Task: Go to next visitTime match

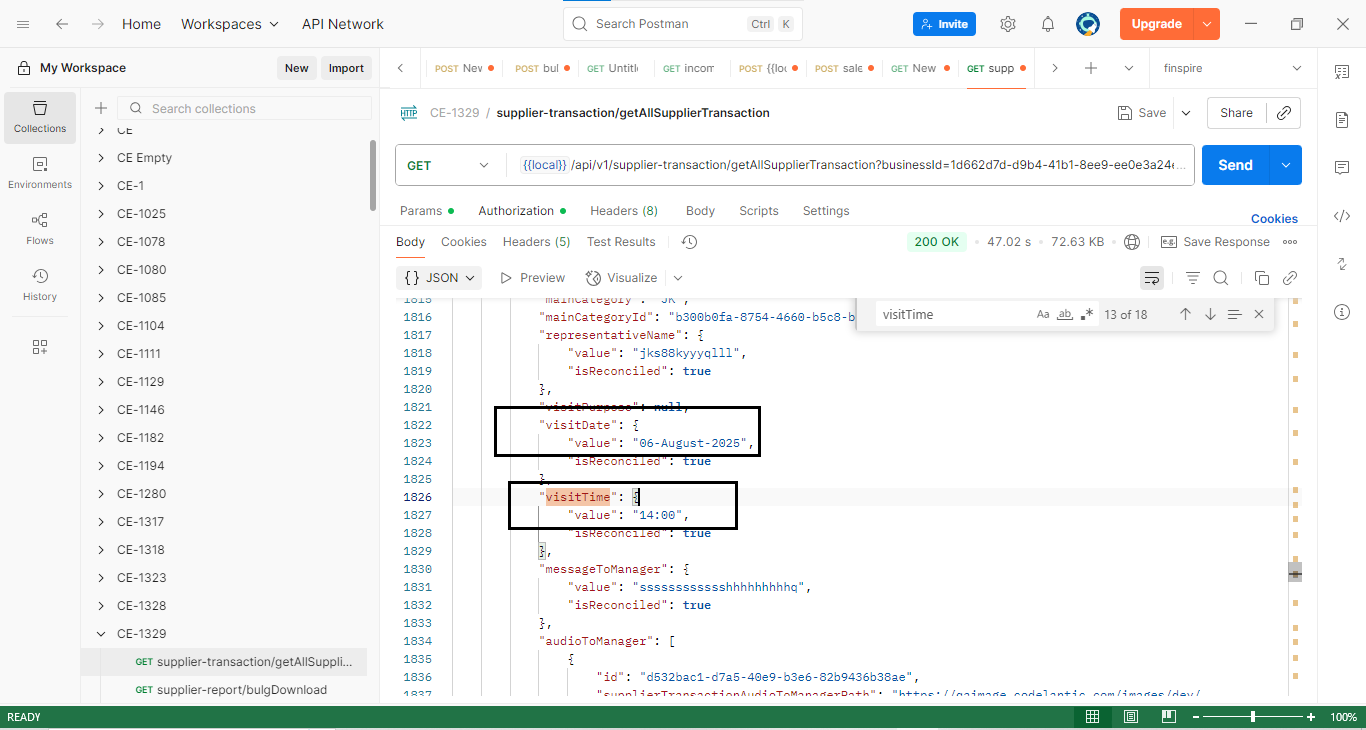Action: [x=1210, y=314]
